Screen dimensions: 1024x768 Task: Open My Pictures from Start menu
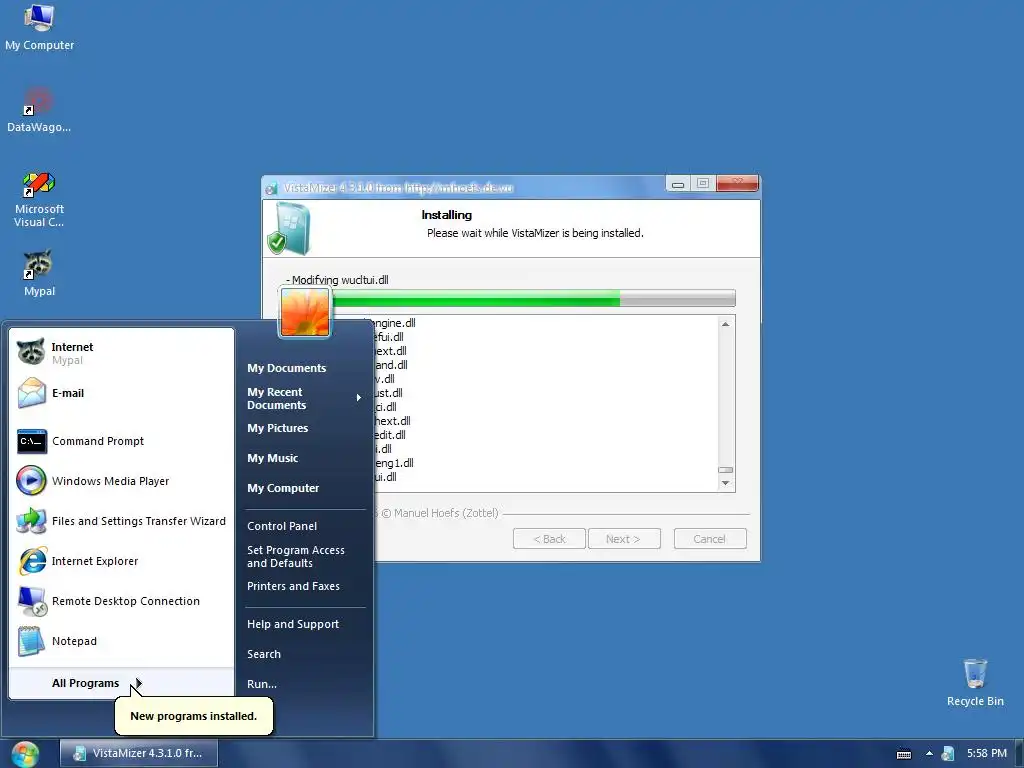tap(278, 428)
